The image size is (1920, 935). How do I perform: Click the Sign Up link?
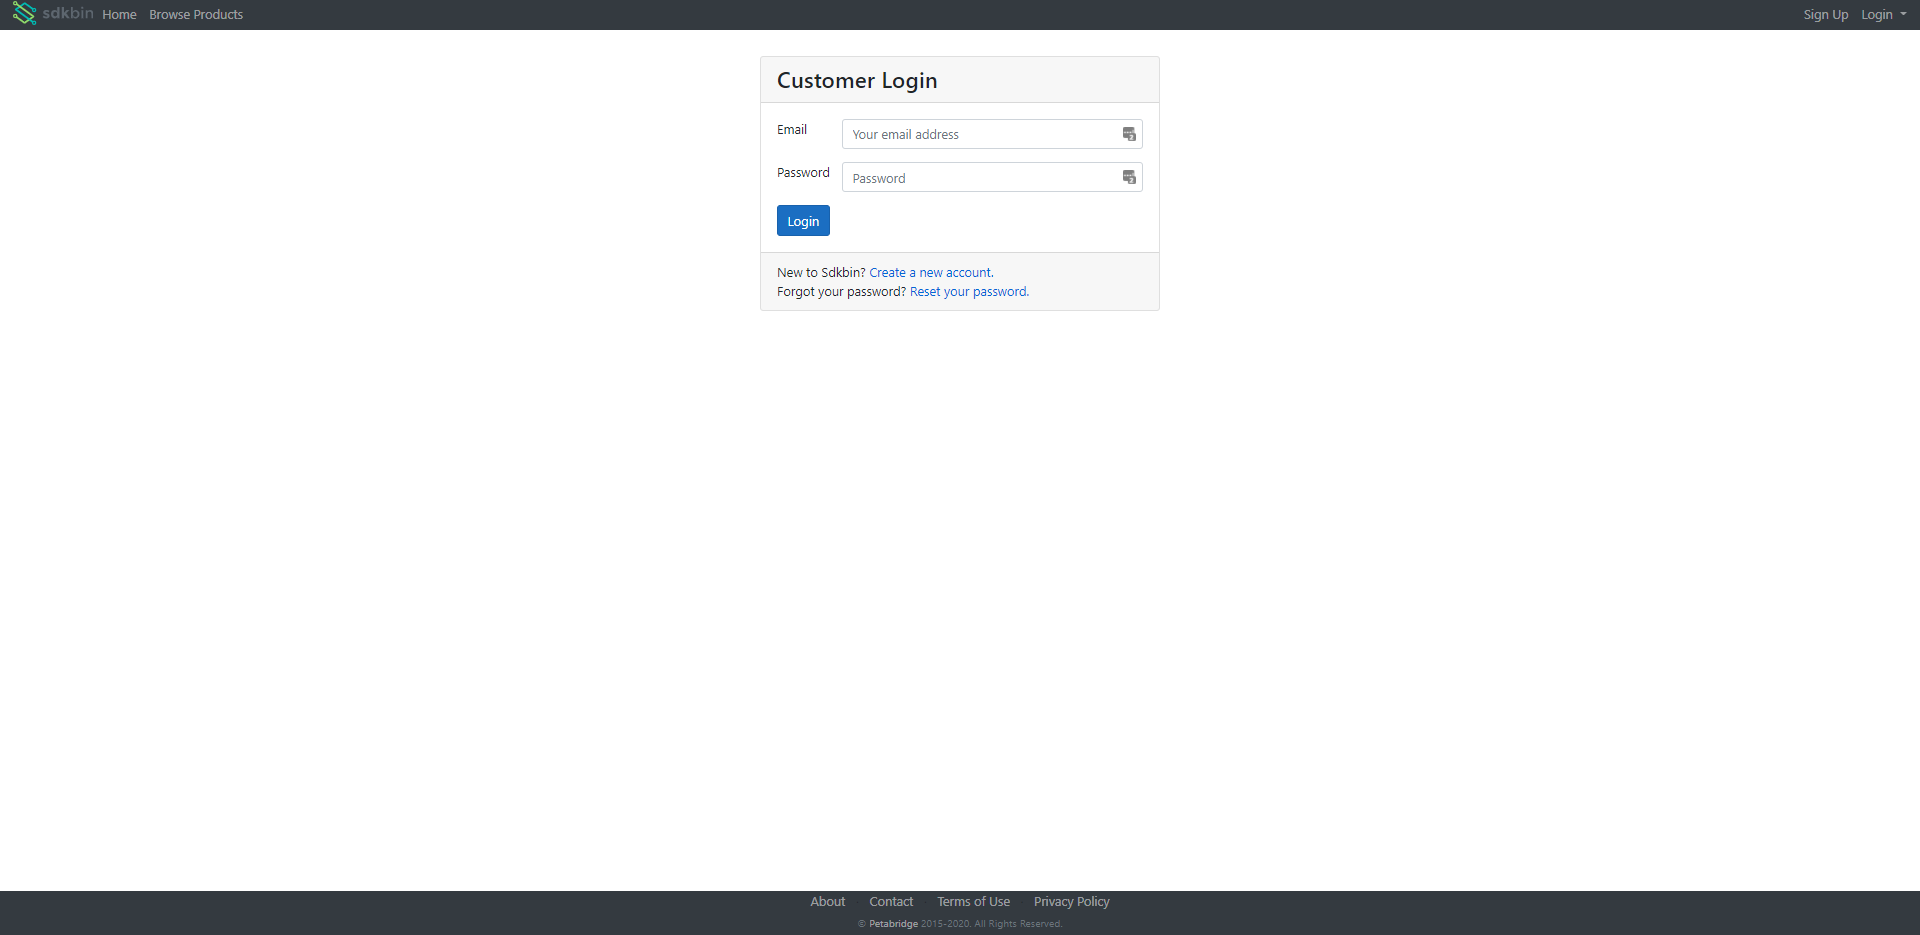pyautogui.click(x=1824, y=14)
